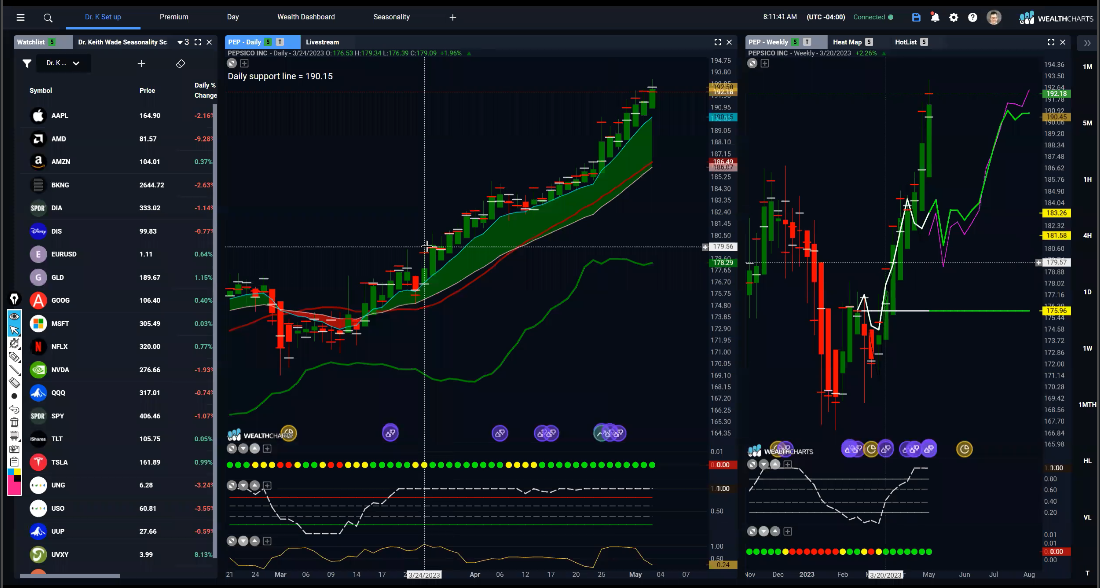Add a symbol to the watchlist
Screen dimensions: 1100x588
coord(141,63)
